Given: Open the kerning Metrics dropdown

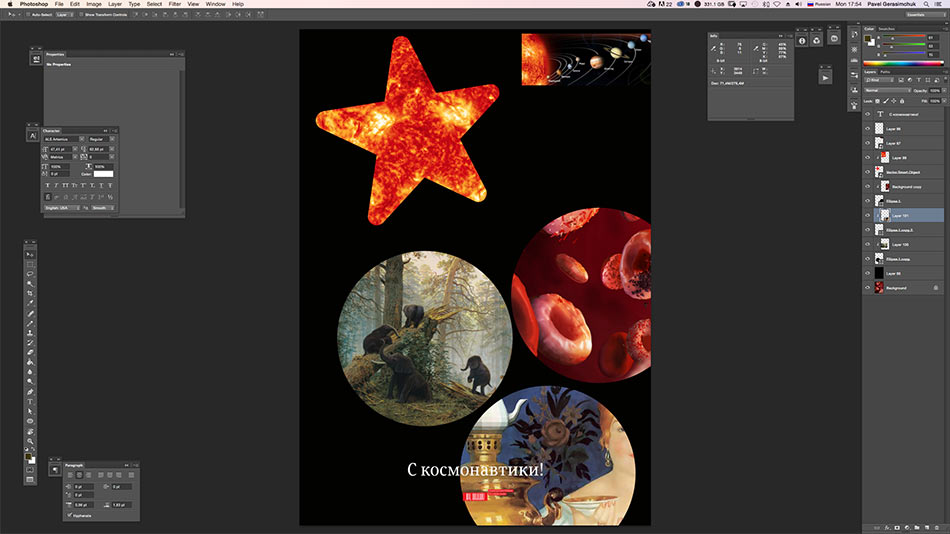Looking at the screenshot, I should [75, 157].
